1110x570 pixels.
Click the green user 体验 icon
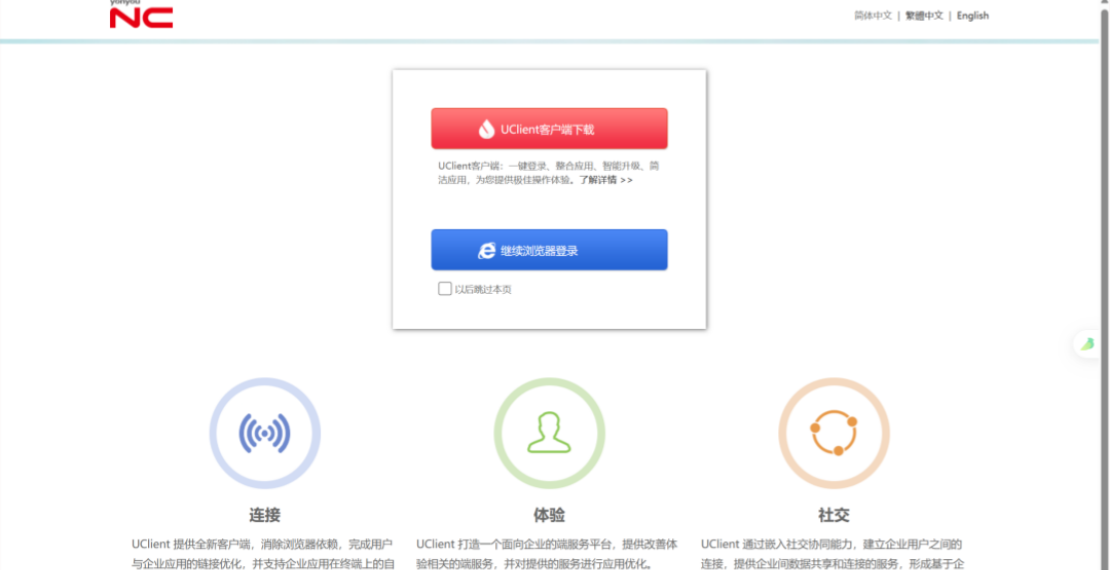click(x=549, y=433)
